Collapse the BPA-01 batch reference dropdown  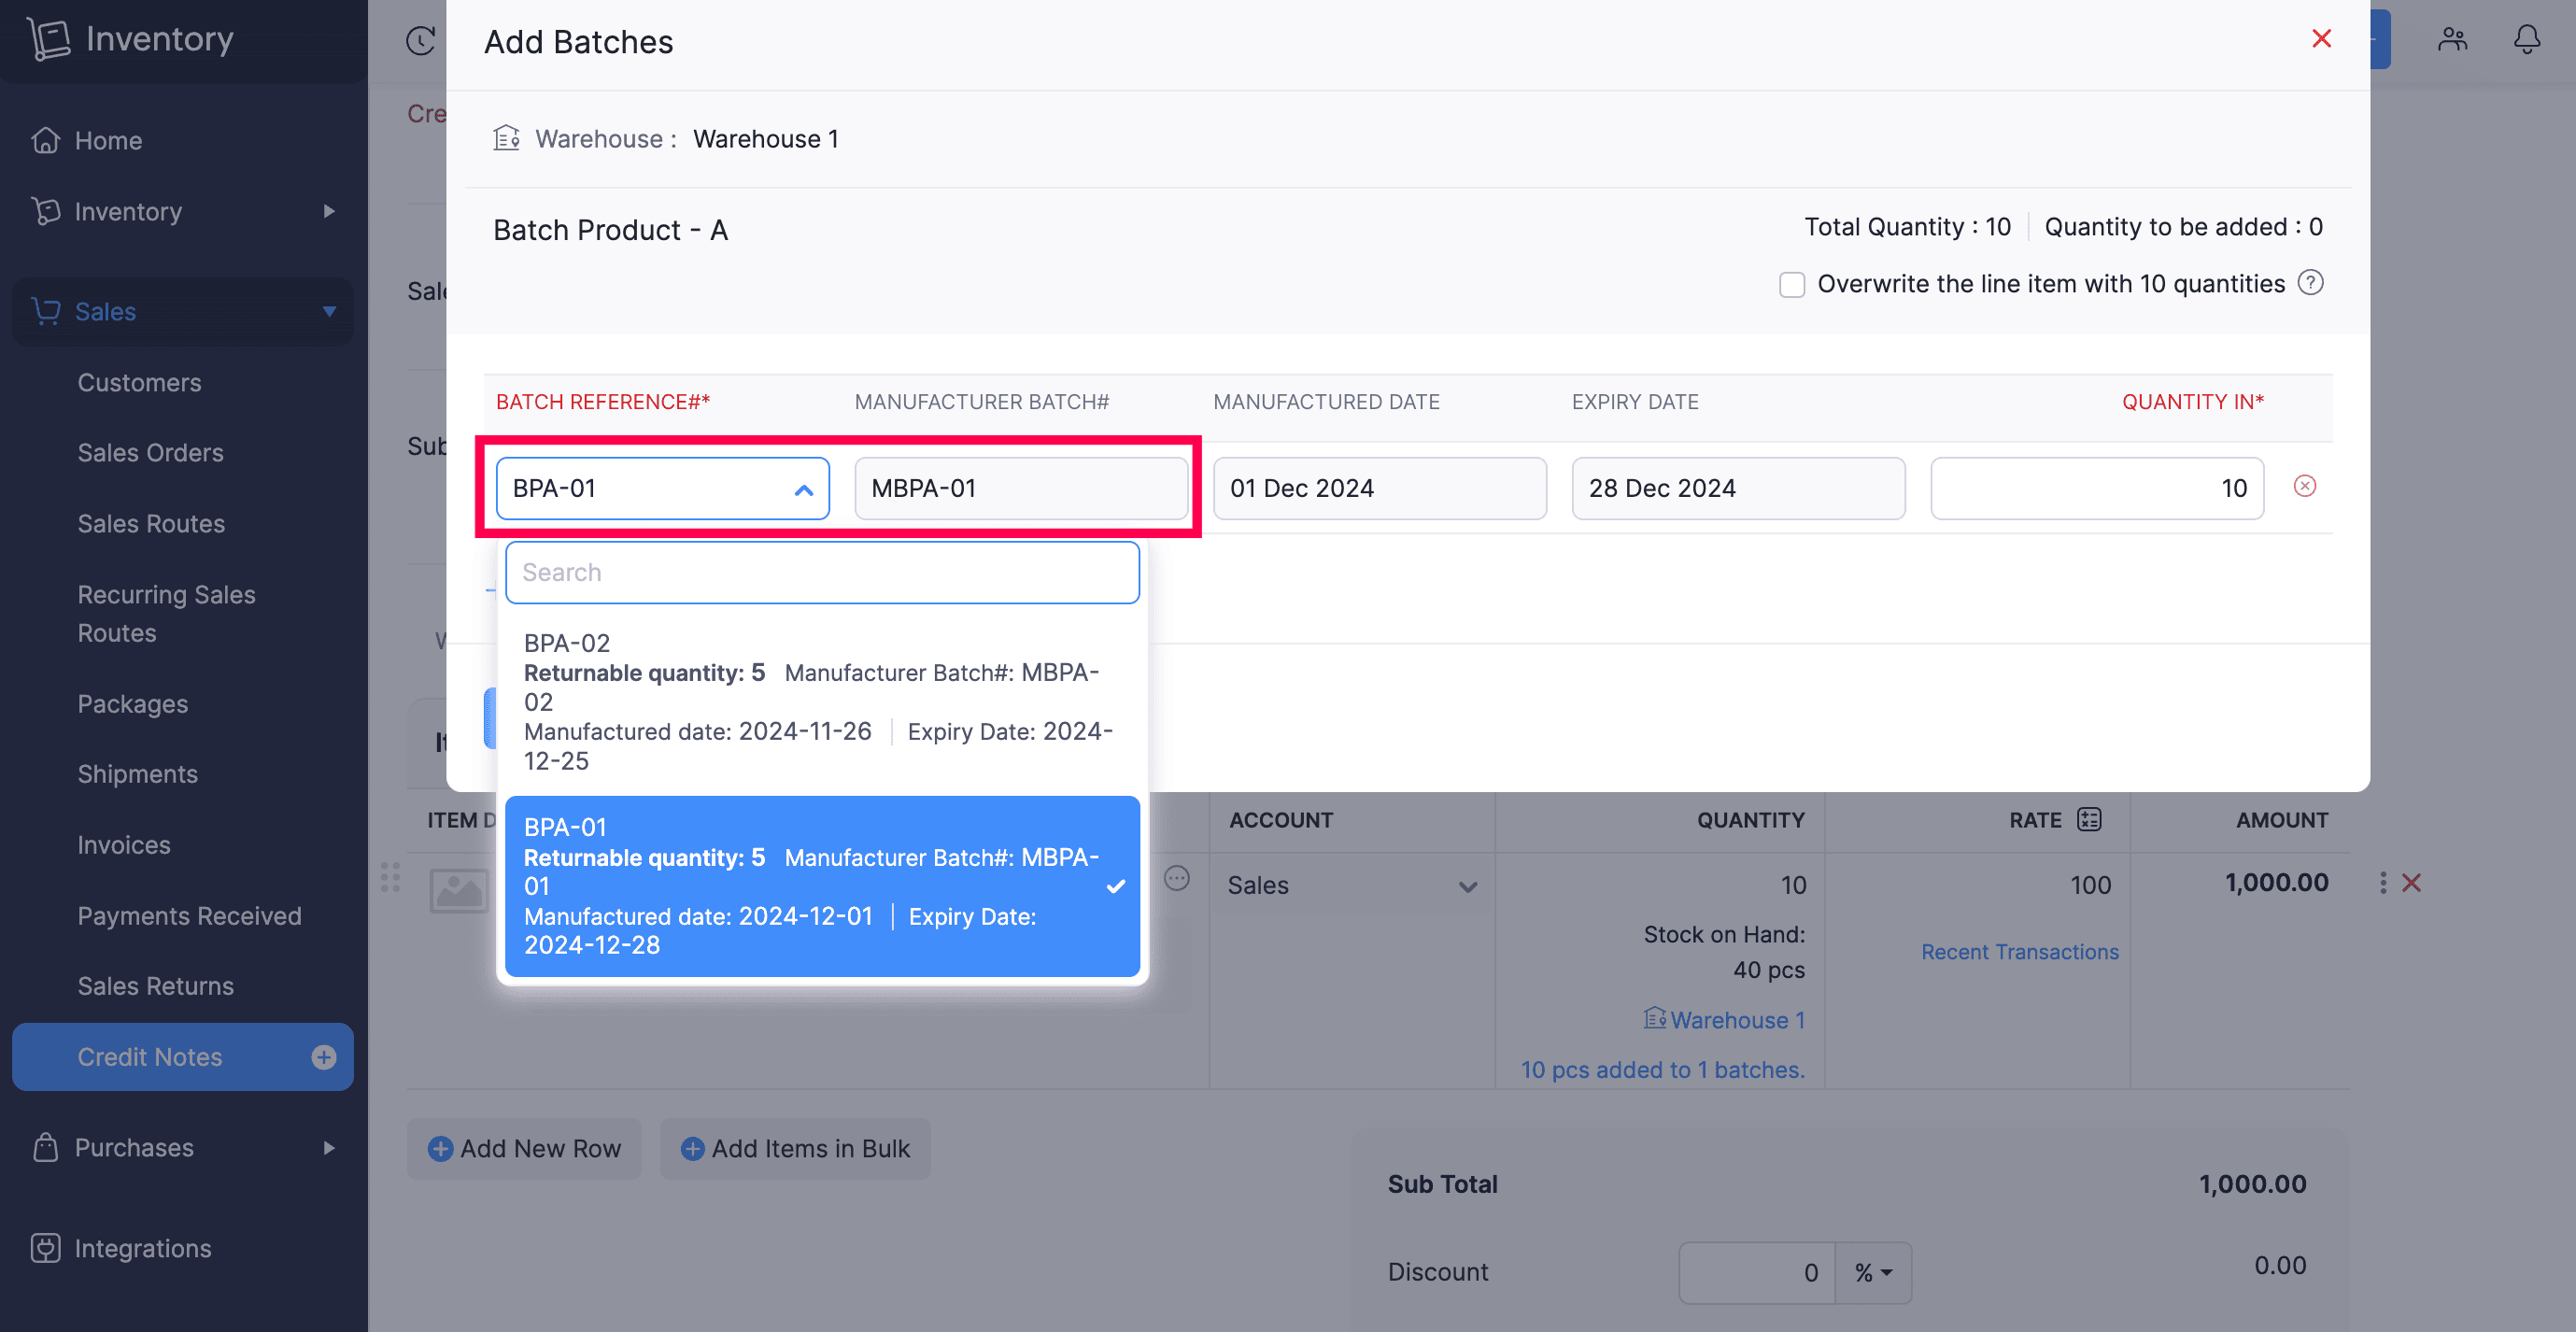click(x=803, y=490)
